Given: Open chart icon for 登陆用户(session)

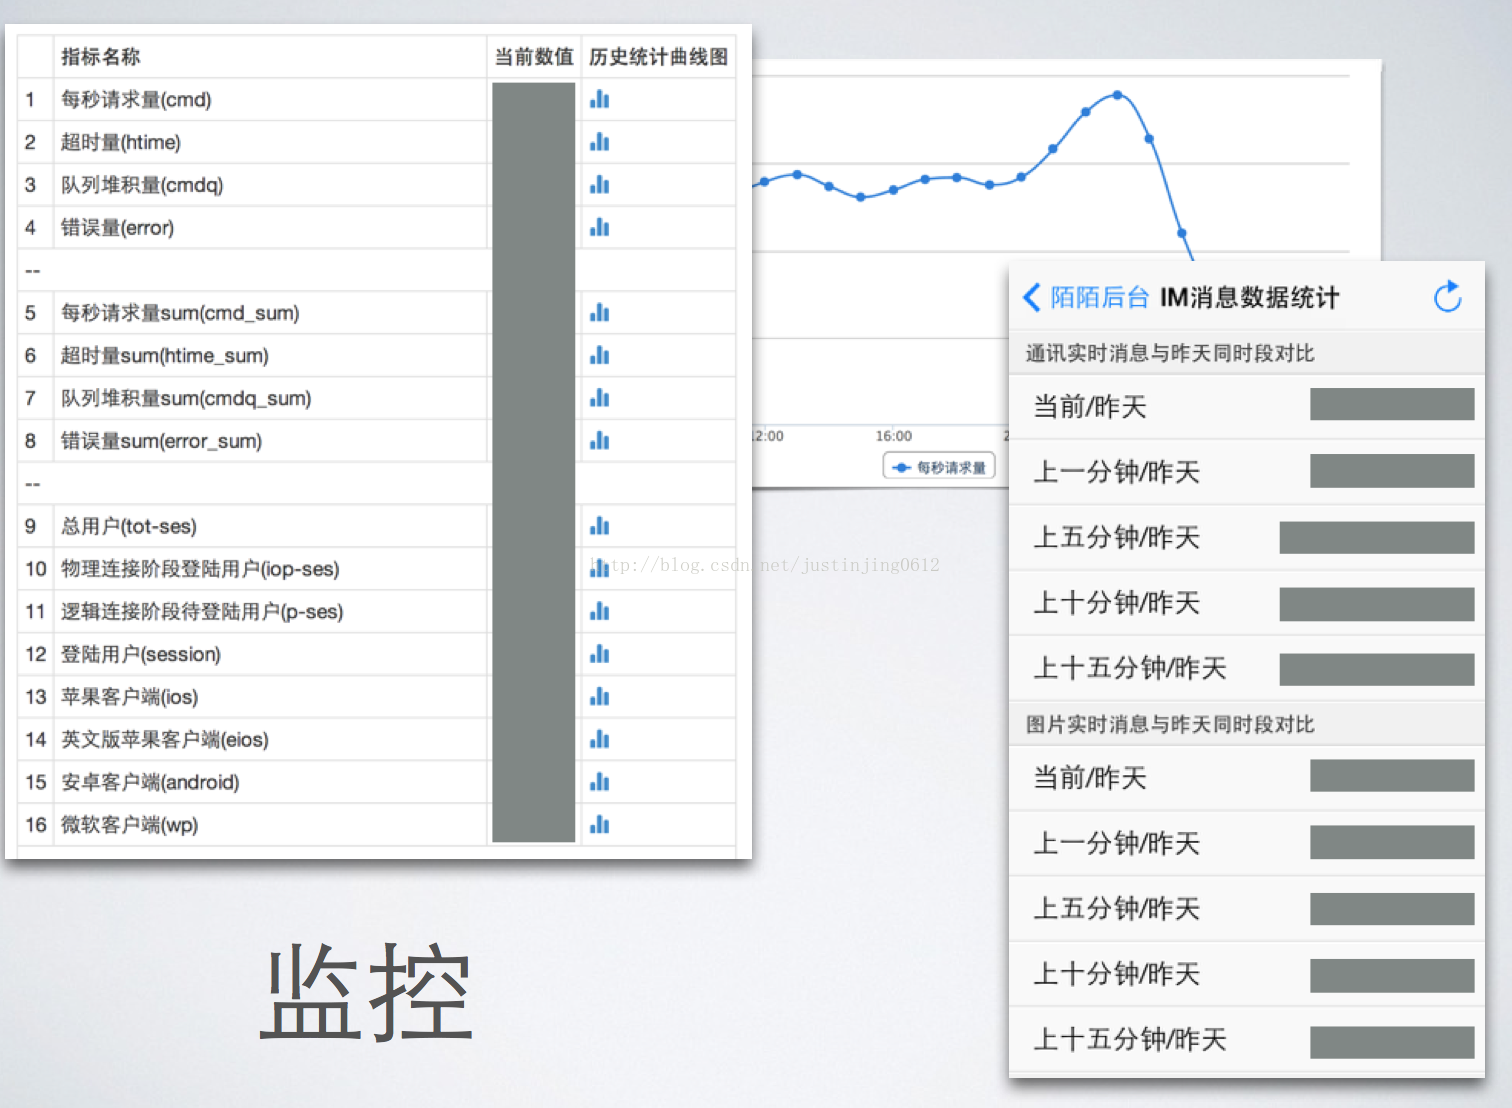Looking at the screenshot, I should point(600,654).
